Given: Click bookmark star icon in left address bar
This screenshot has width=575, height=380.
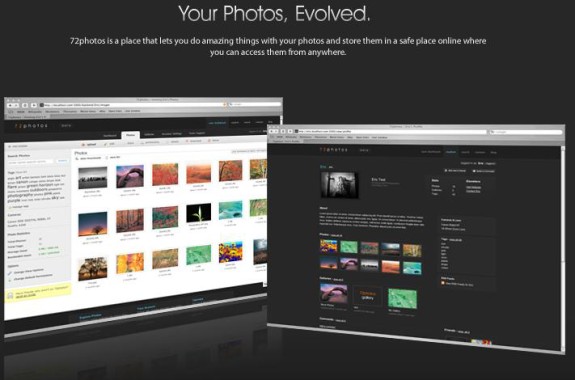Looking at the screenshot, I should pyautogui.click(x=225, y=105).
